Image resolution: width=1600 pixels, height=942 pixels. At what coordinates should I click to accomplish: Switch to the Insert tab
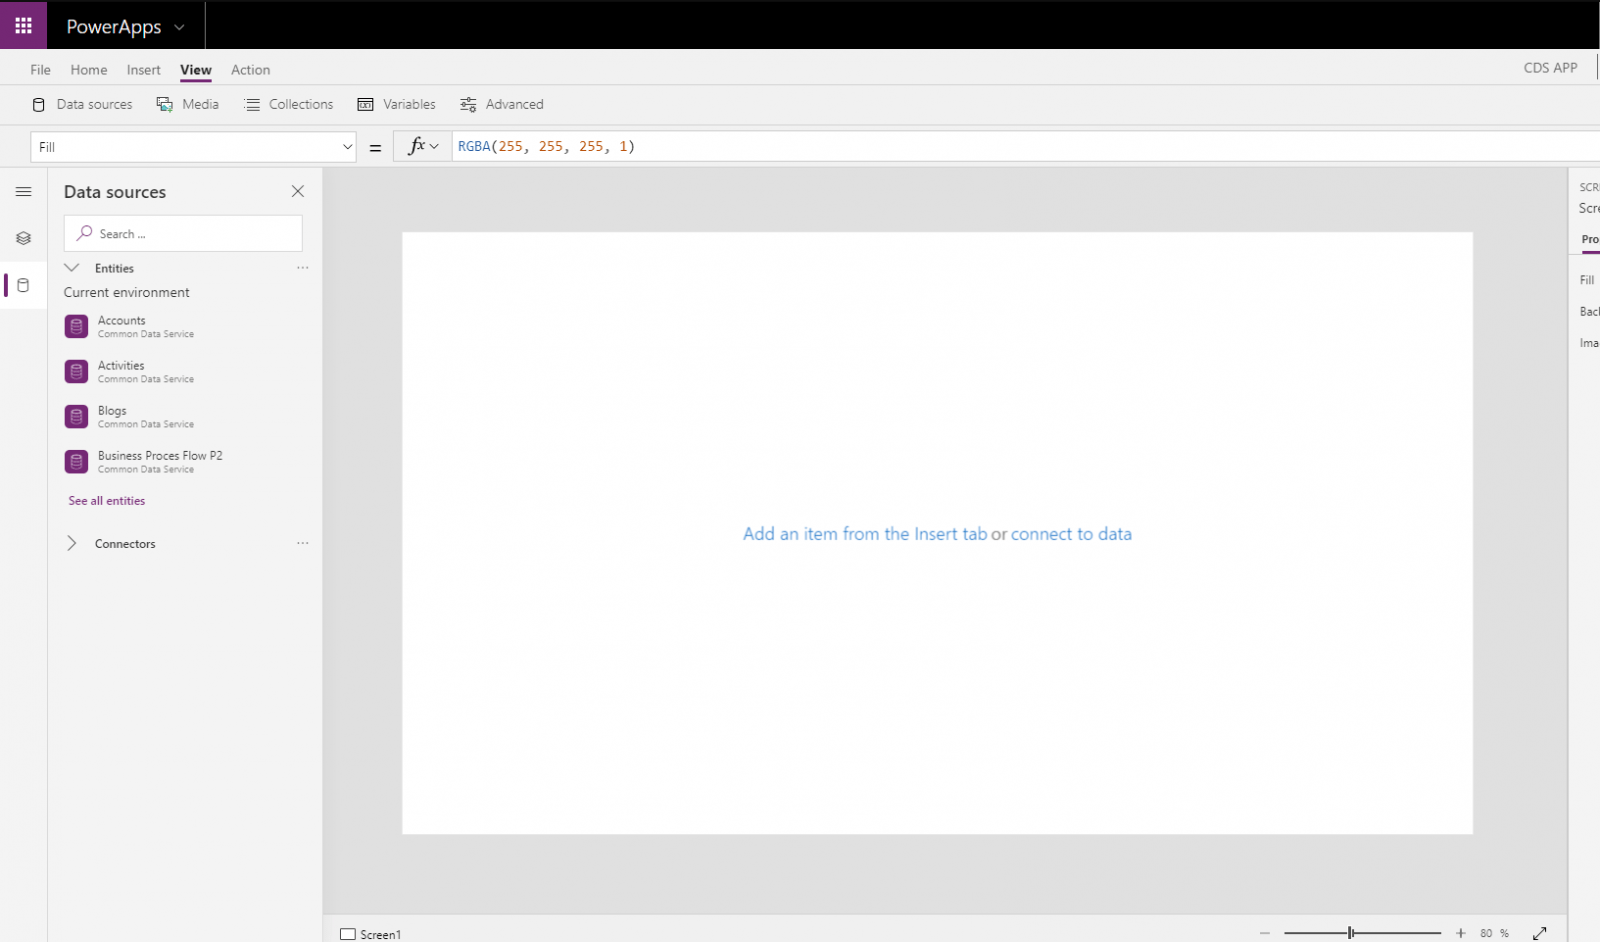(144, 70)
